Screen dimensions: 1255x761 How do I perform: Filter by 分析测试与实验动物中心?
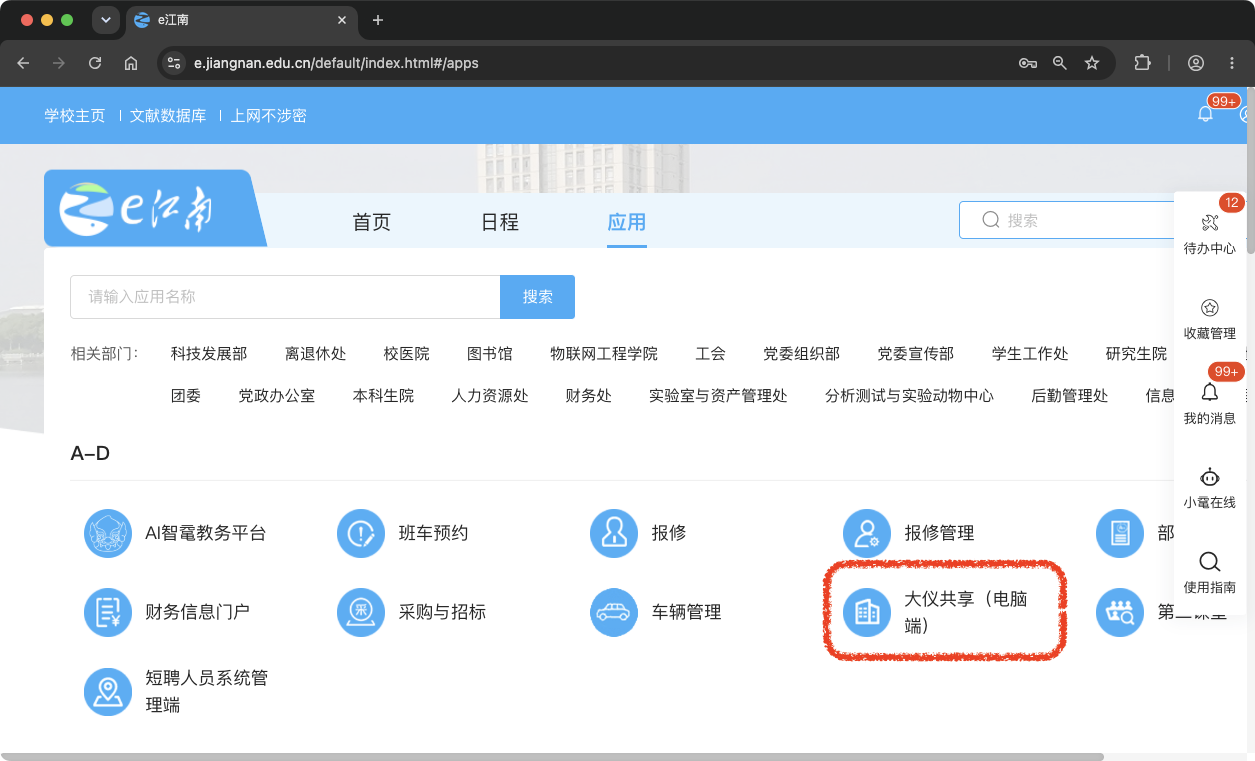point(910,396)
